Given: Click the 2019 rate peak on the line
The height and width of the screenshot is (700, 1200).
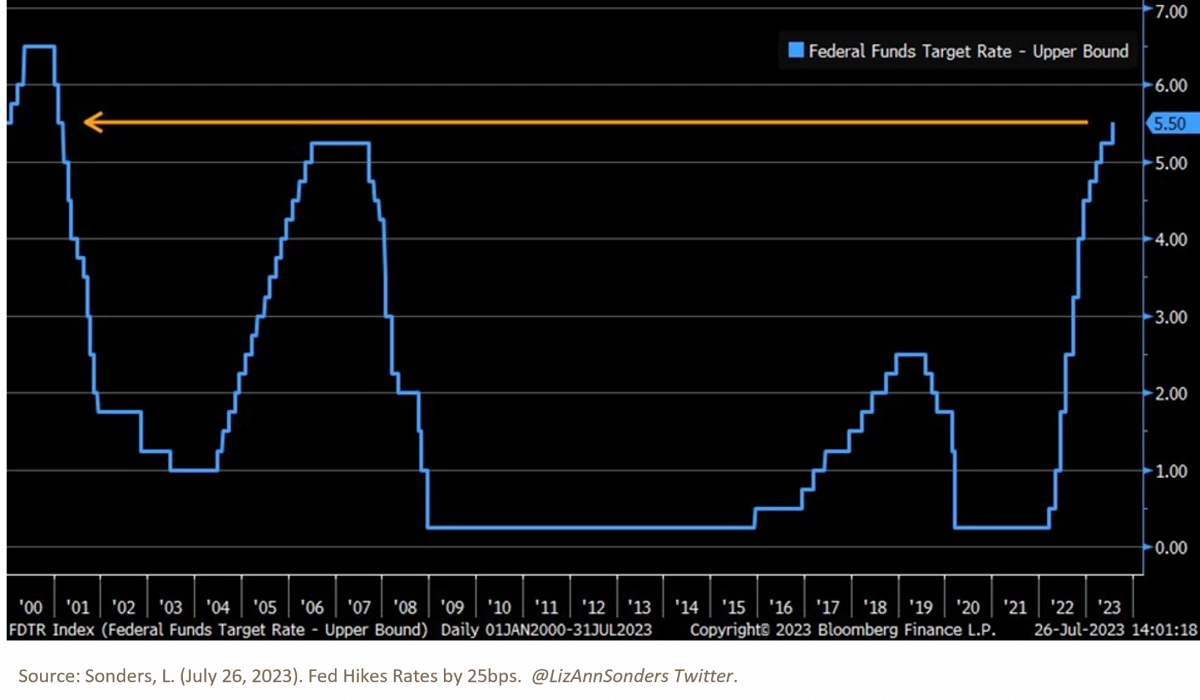Looking at the screenshot, I should (910, 353).
